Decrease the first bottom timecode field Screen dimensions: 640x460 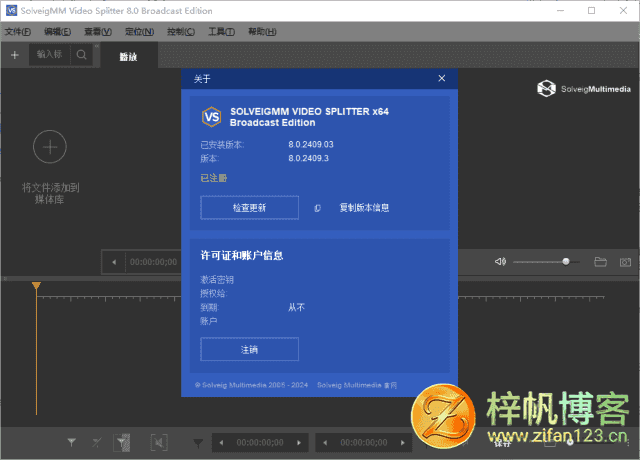221,443
